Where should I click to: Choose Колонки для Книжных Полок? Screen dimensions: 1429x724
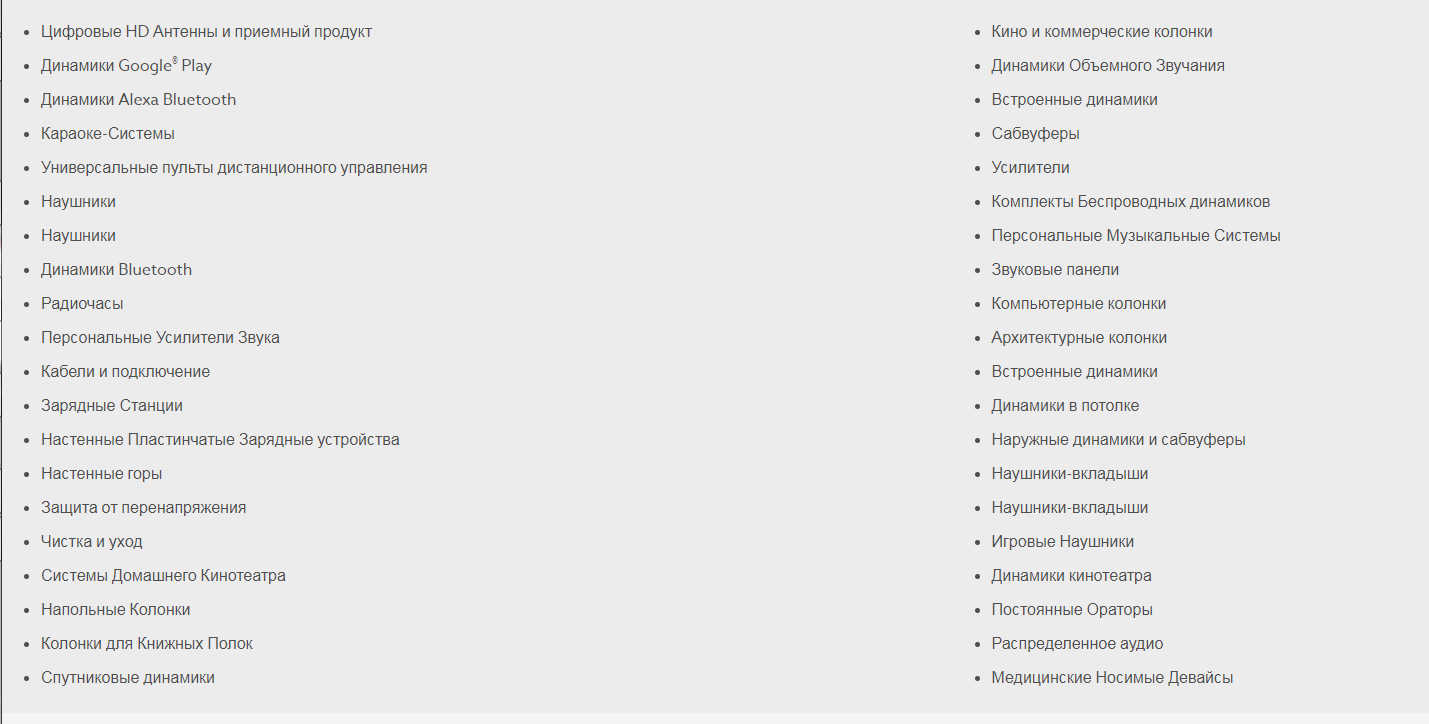[x=147, y=644]
